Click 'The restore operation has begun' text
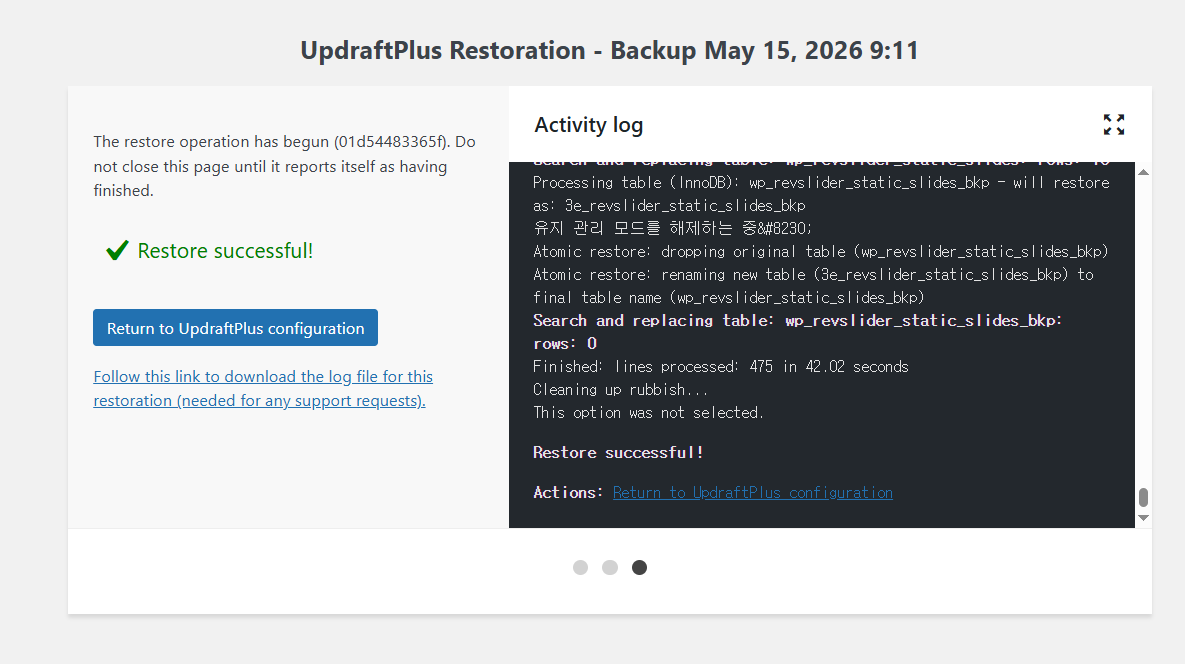Screen dimensions: 1185x664 [x=284, y=165]
